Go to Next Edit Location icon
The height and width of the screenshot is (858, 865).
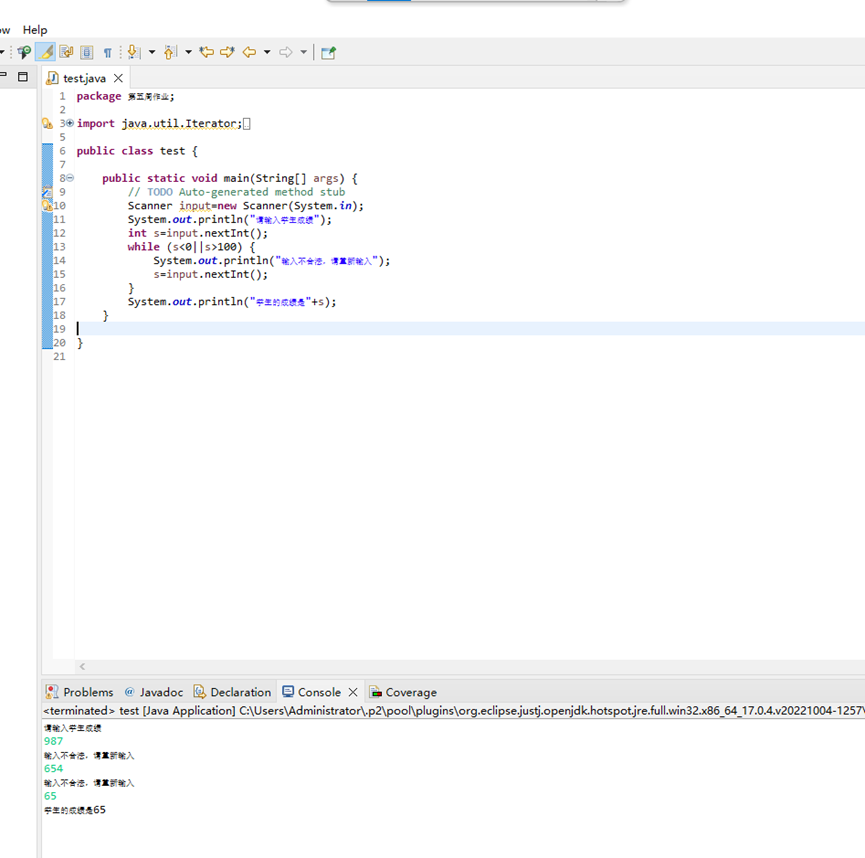click(x=227, y=52)
